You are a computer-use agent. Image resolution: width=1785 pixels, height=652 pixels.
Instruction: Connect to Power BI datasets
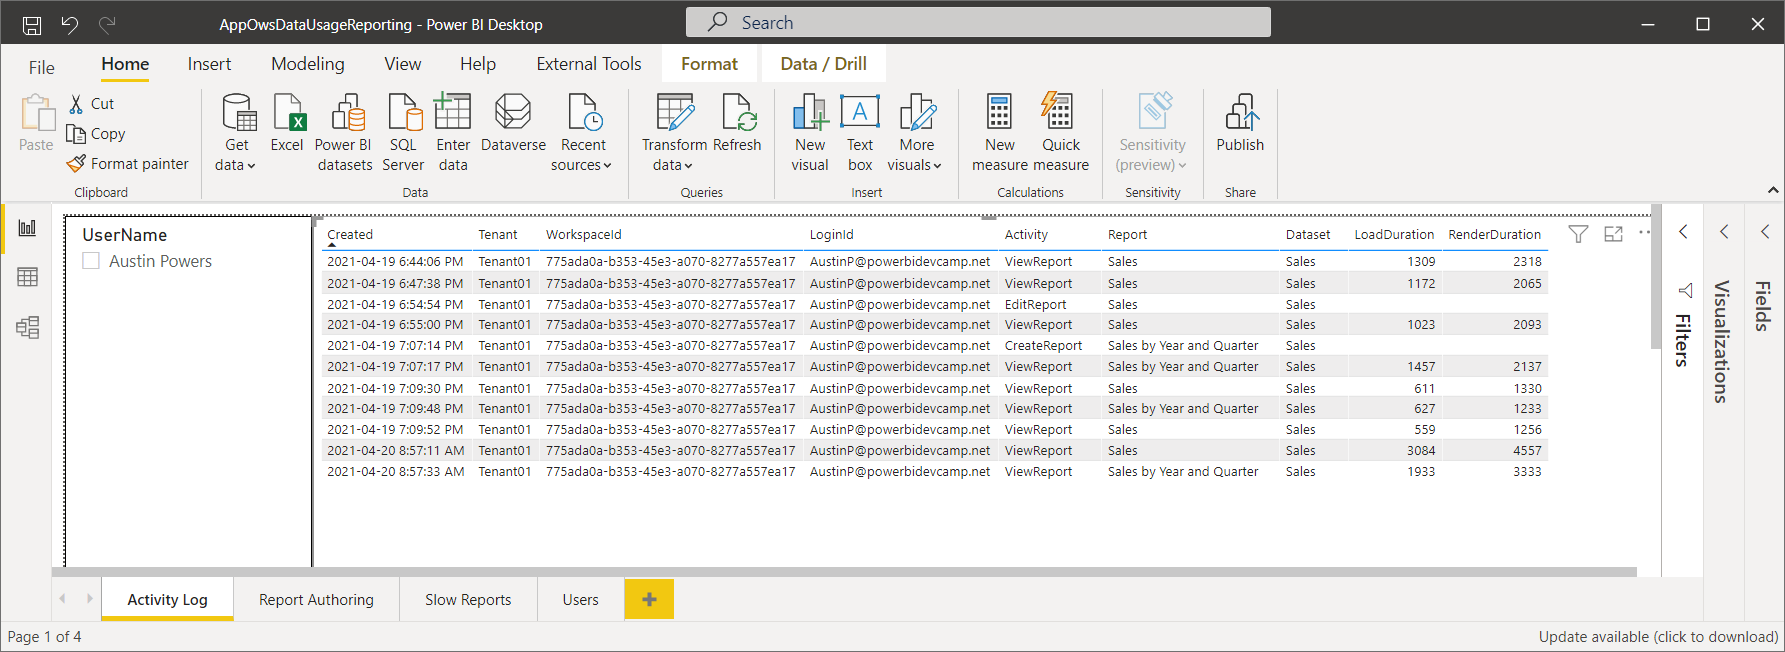pyautogui.click(x=344, y=133)
